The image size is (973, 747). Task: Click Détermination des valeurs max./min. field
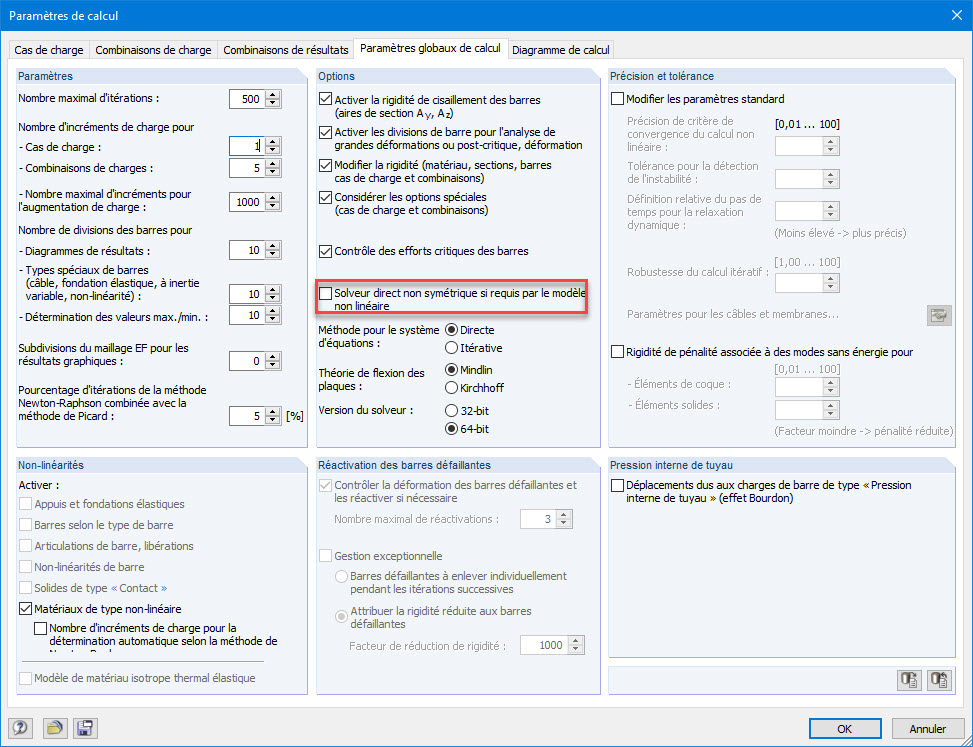[247, 315]
